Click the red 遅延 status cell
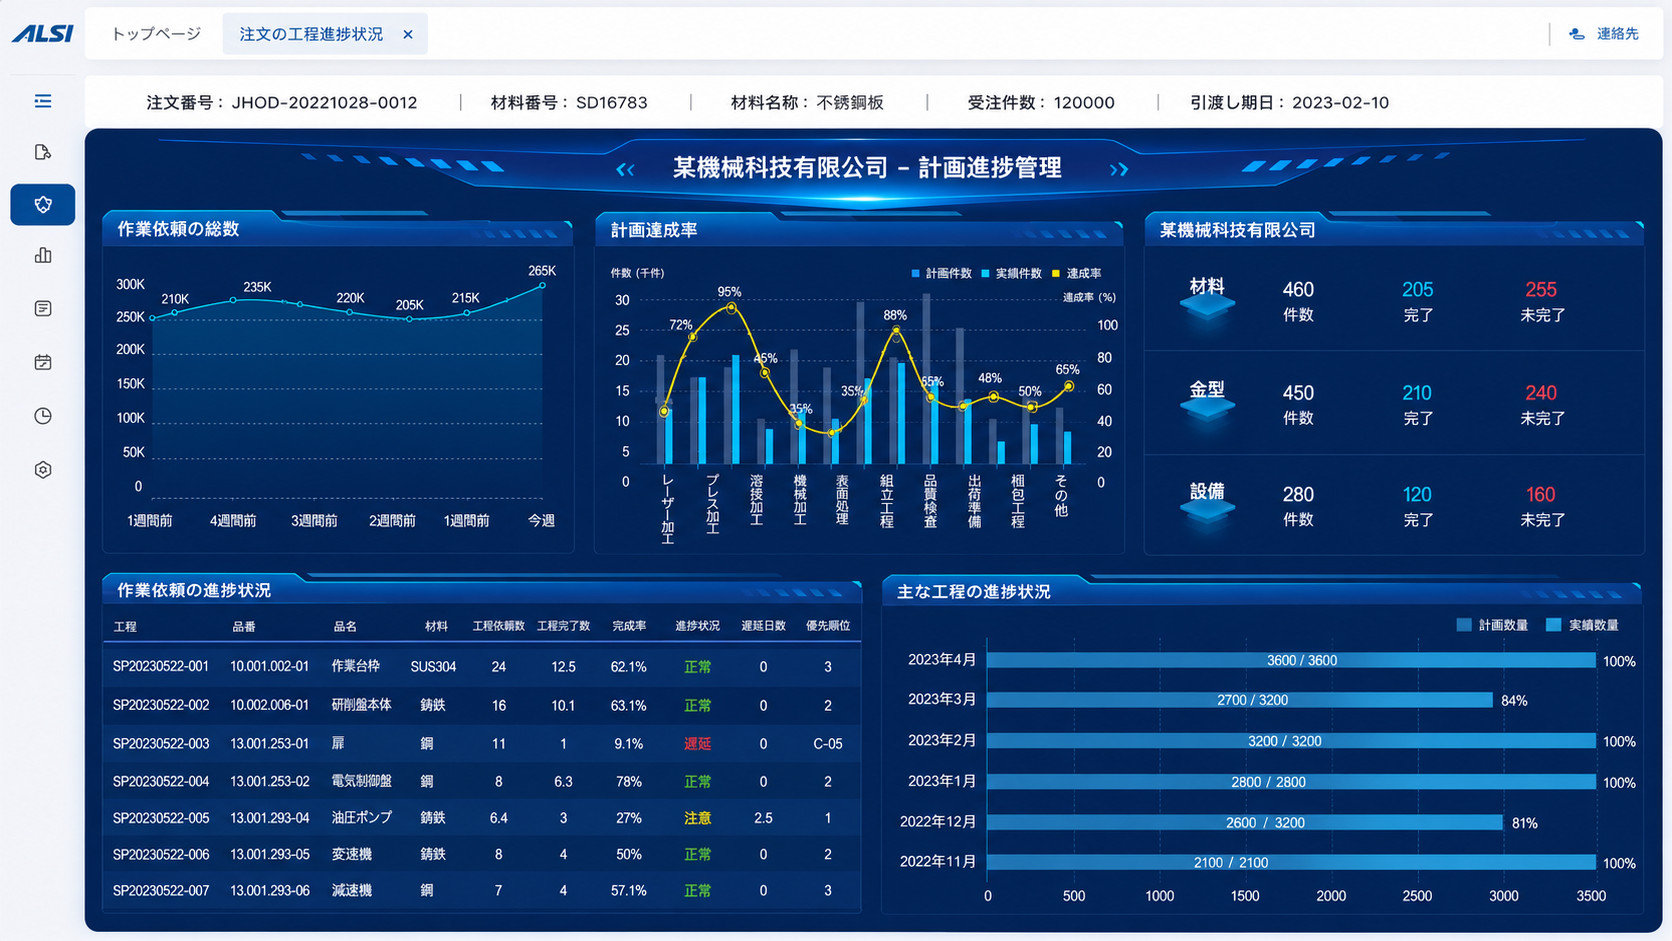Image resolution: width=1672 pixels, height=941 pixels. tap(697, 744)
